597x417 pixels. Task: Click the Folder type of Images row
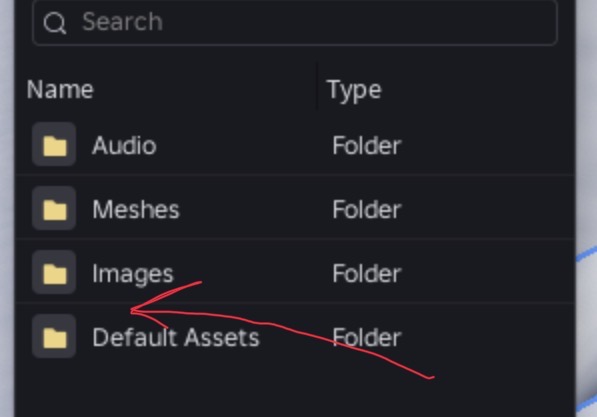(x=367, y=273)
